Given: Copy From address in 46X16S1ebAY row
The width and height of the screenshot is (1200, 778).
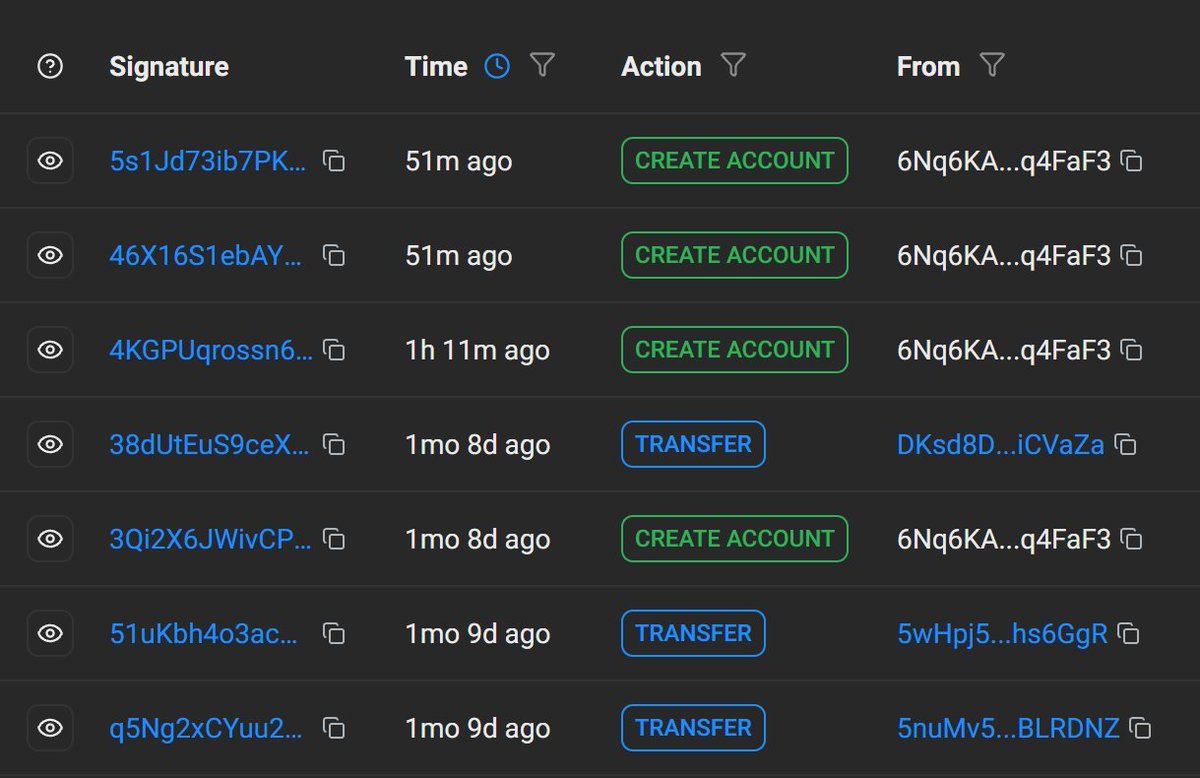Looking at the screenshot, I should coord(1131,255).
